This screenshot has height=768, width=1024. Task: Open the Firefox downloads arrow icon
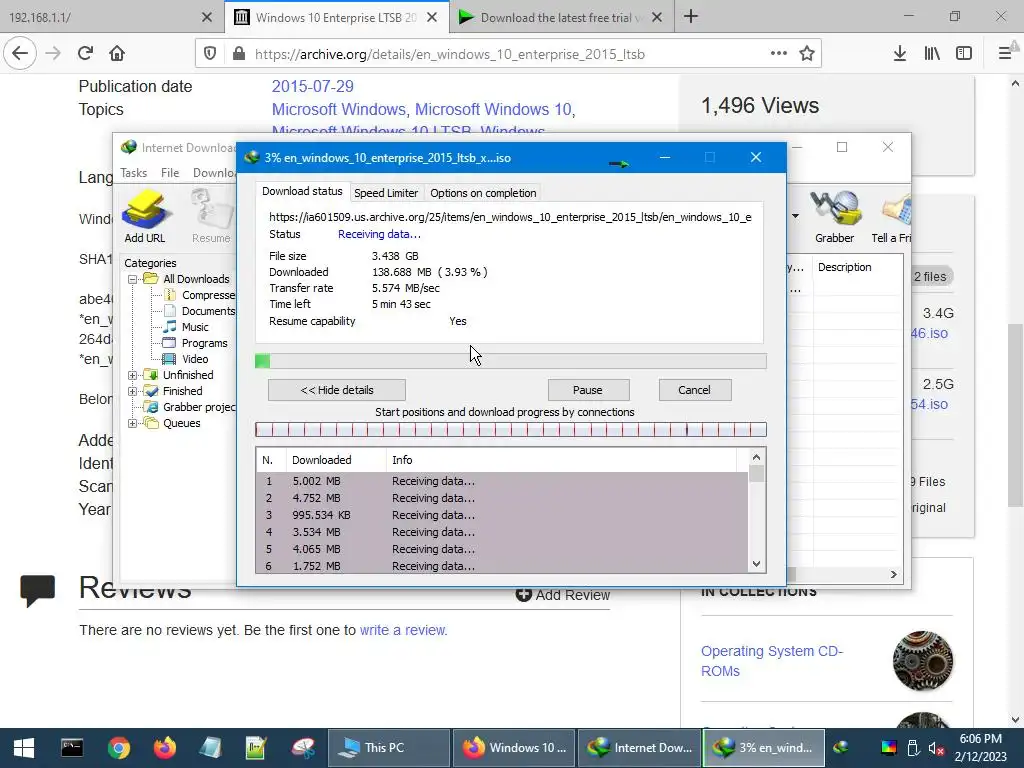tap(900, 54)
